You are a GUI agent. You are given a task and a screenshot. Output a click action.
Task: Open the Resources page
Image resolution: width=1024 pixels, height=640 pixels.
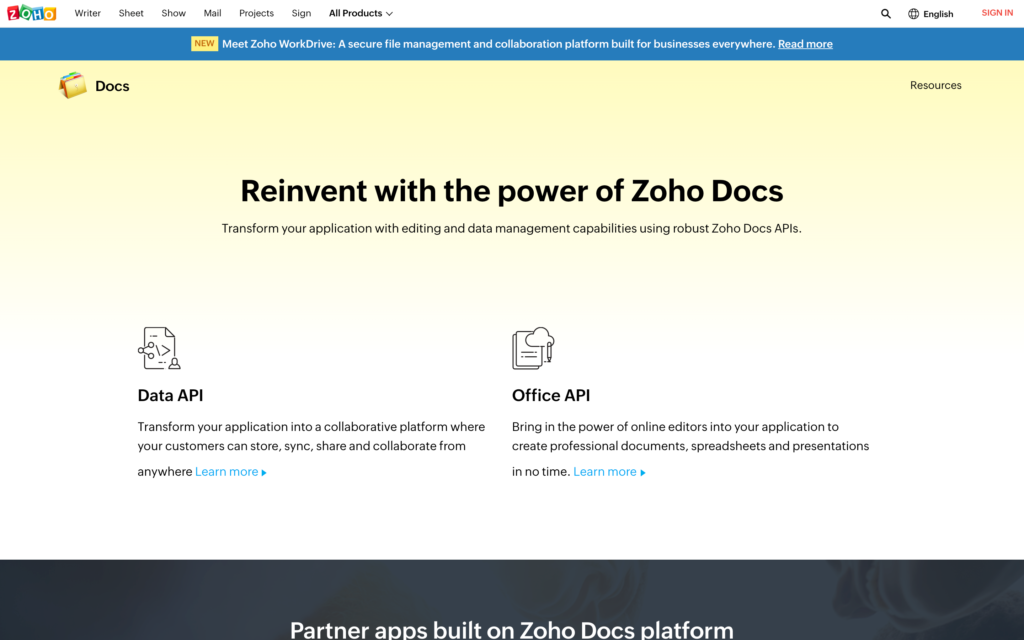(x=935, y=85)
